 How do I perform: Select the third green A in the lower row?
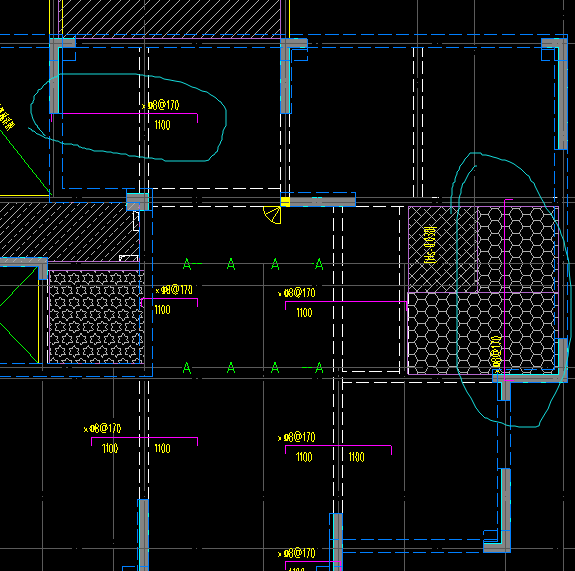point(275,368)
